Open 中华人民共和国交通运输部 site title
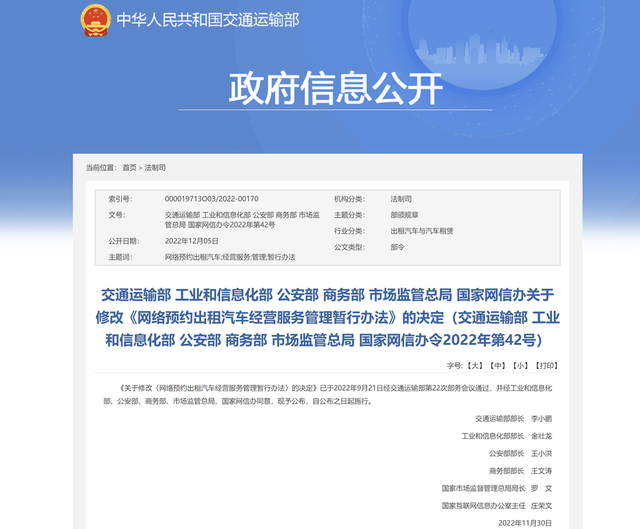 pyautogui.click(x=208, y=20)
